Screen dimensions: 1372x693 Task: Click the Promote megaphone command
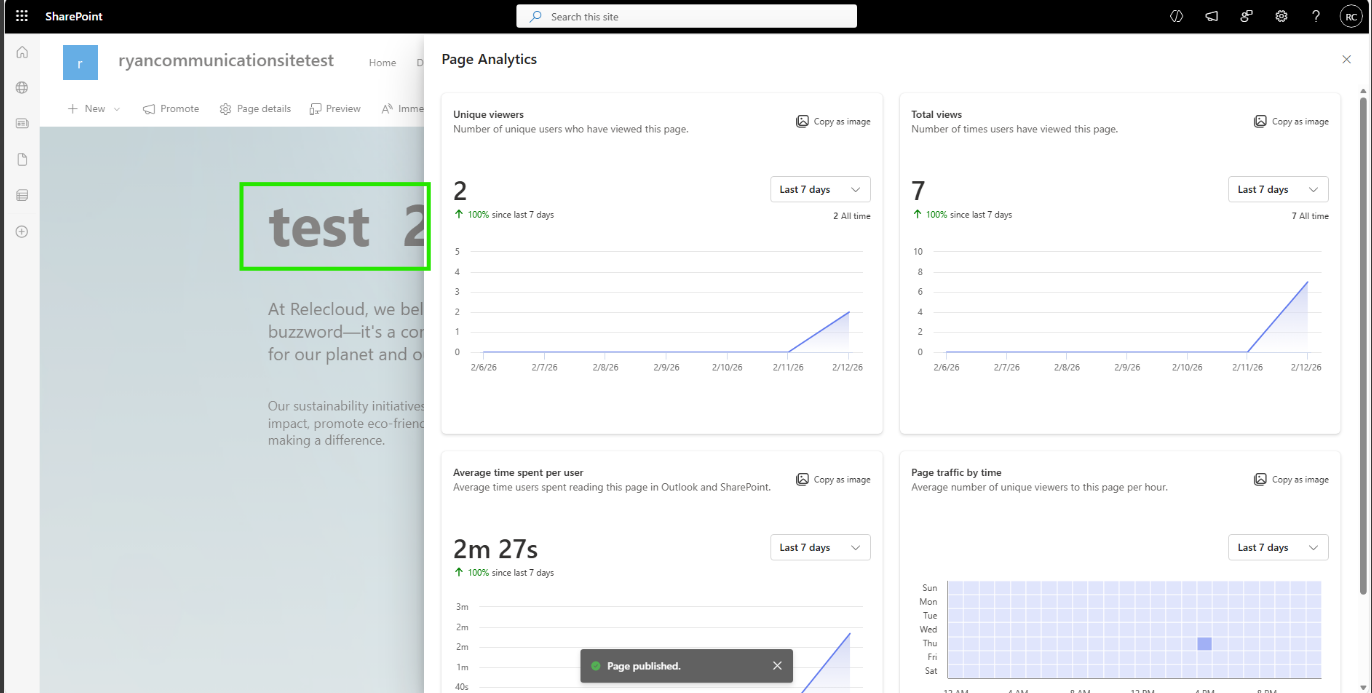171,108
